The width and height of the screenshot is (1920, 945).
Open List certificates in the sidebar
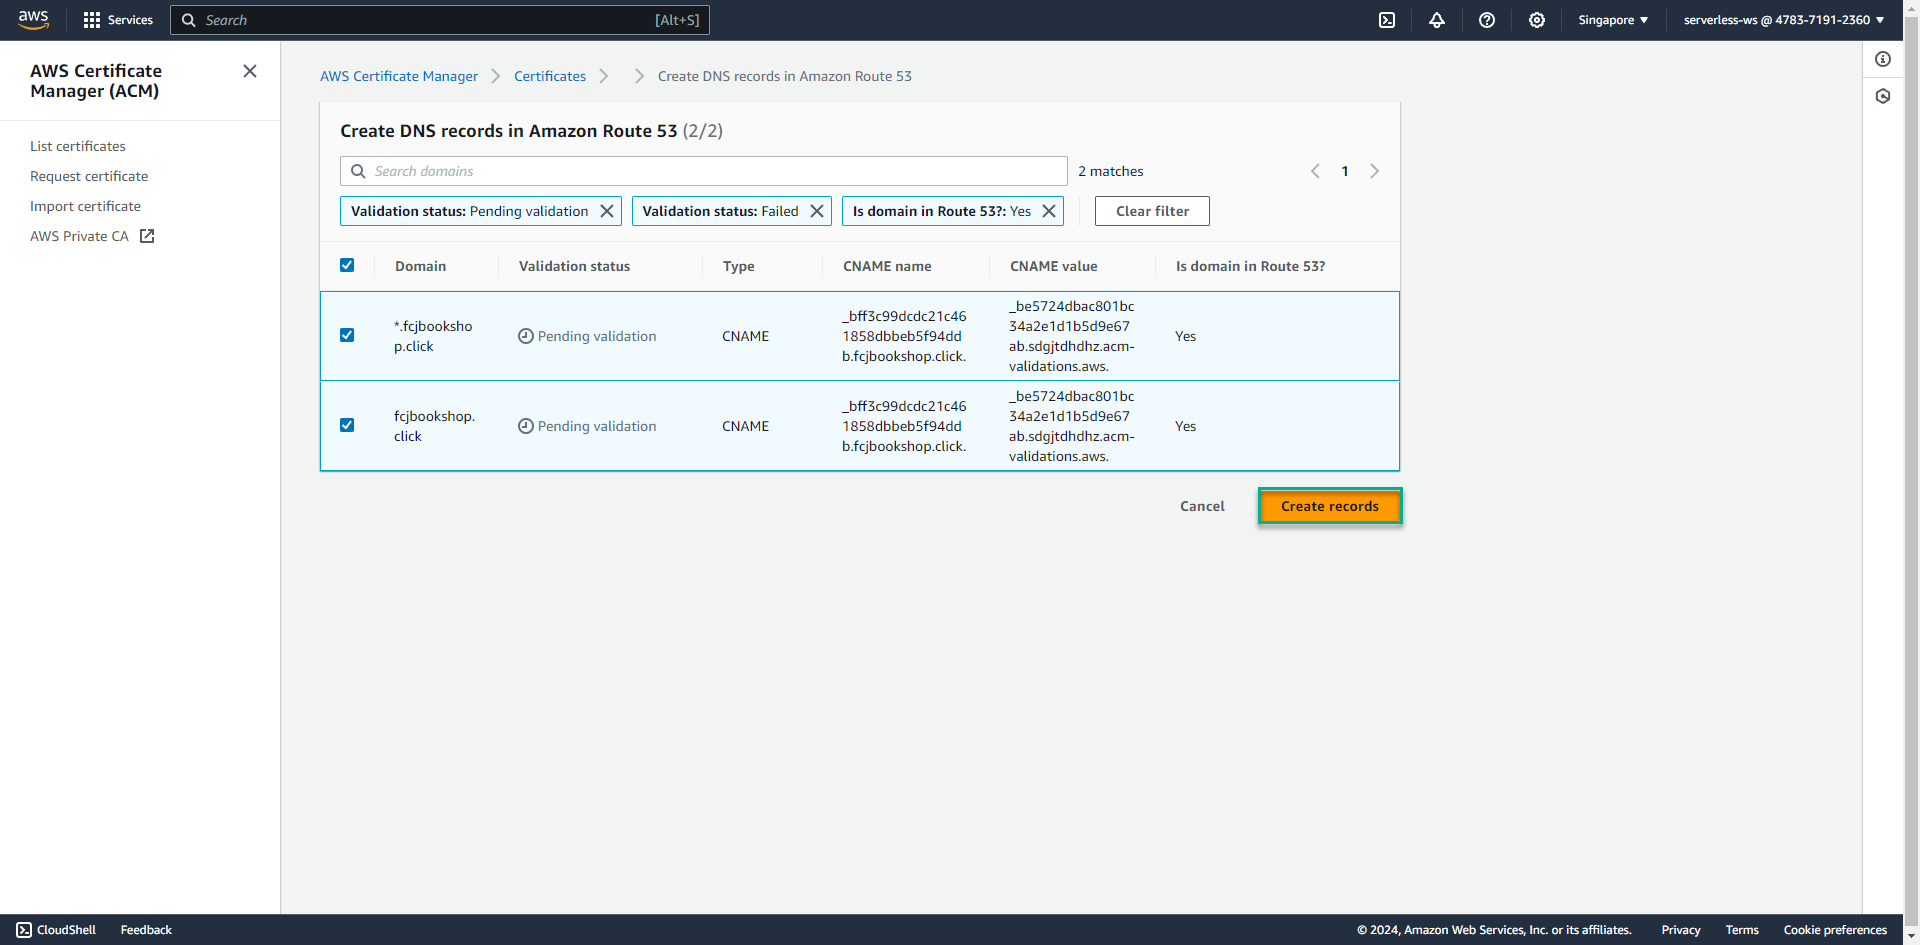(78, 146)
